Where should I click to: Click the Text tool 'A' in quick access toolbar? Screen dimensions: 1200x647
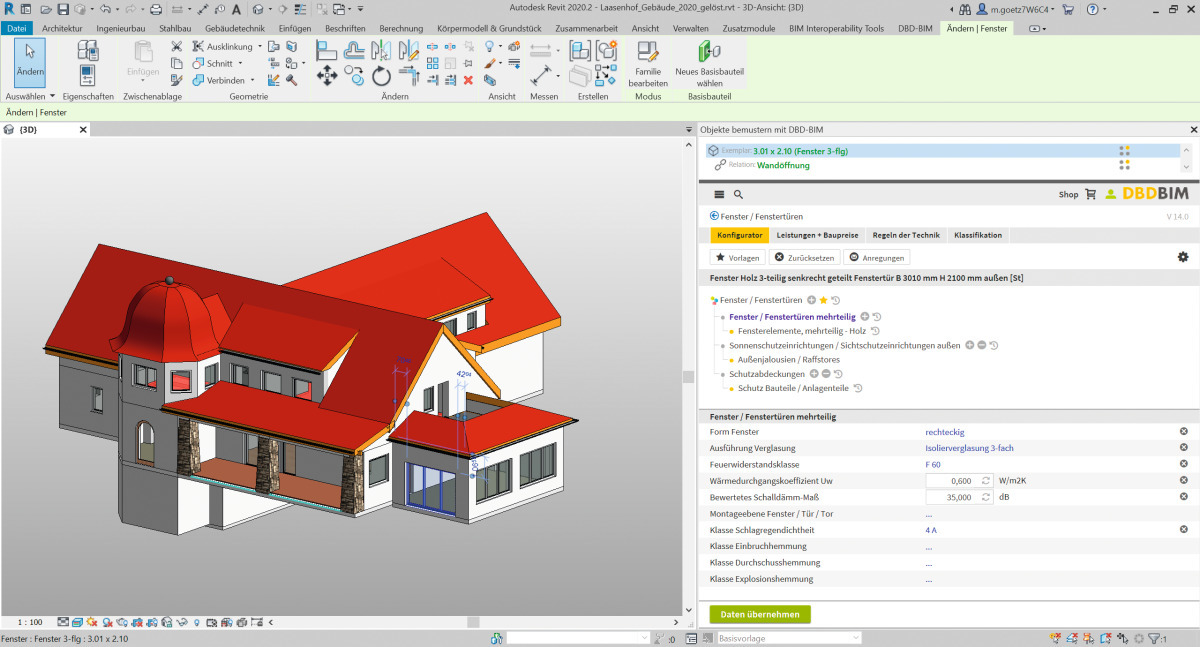pos(236,9)
